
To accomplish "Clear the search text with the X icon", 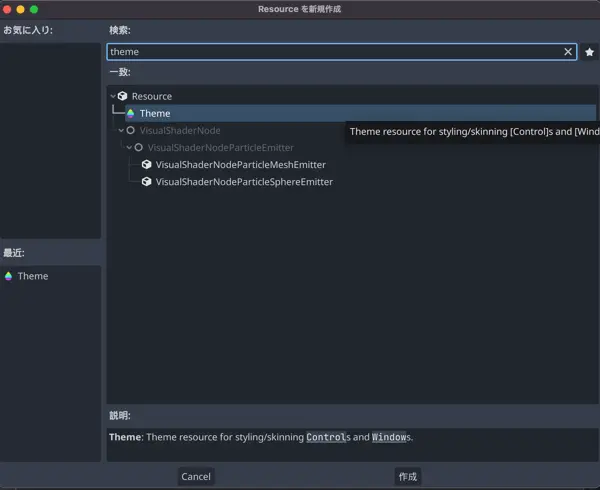I will coord(568,52).
